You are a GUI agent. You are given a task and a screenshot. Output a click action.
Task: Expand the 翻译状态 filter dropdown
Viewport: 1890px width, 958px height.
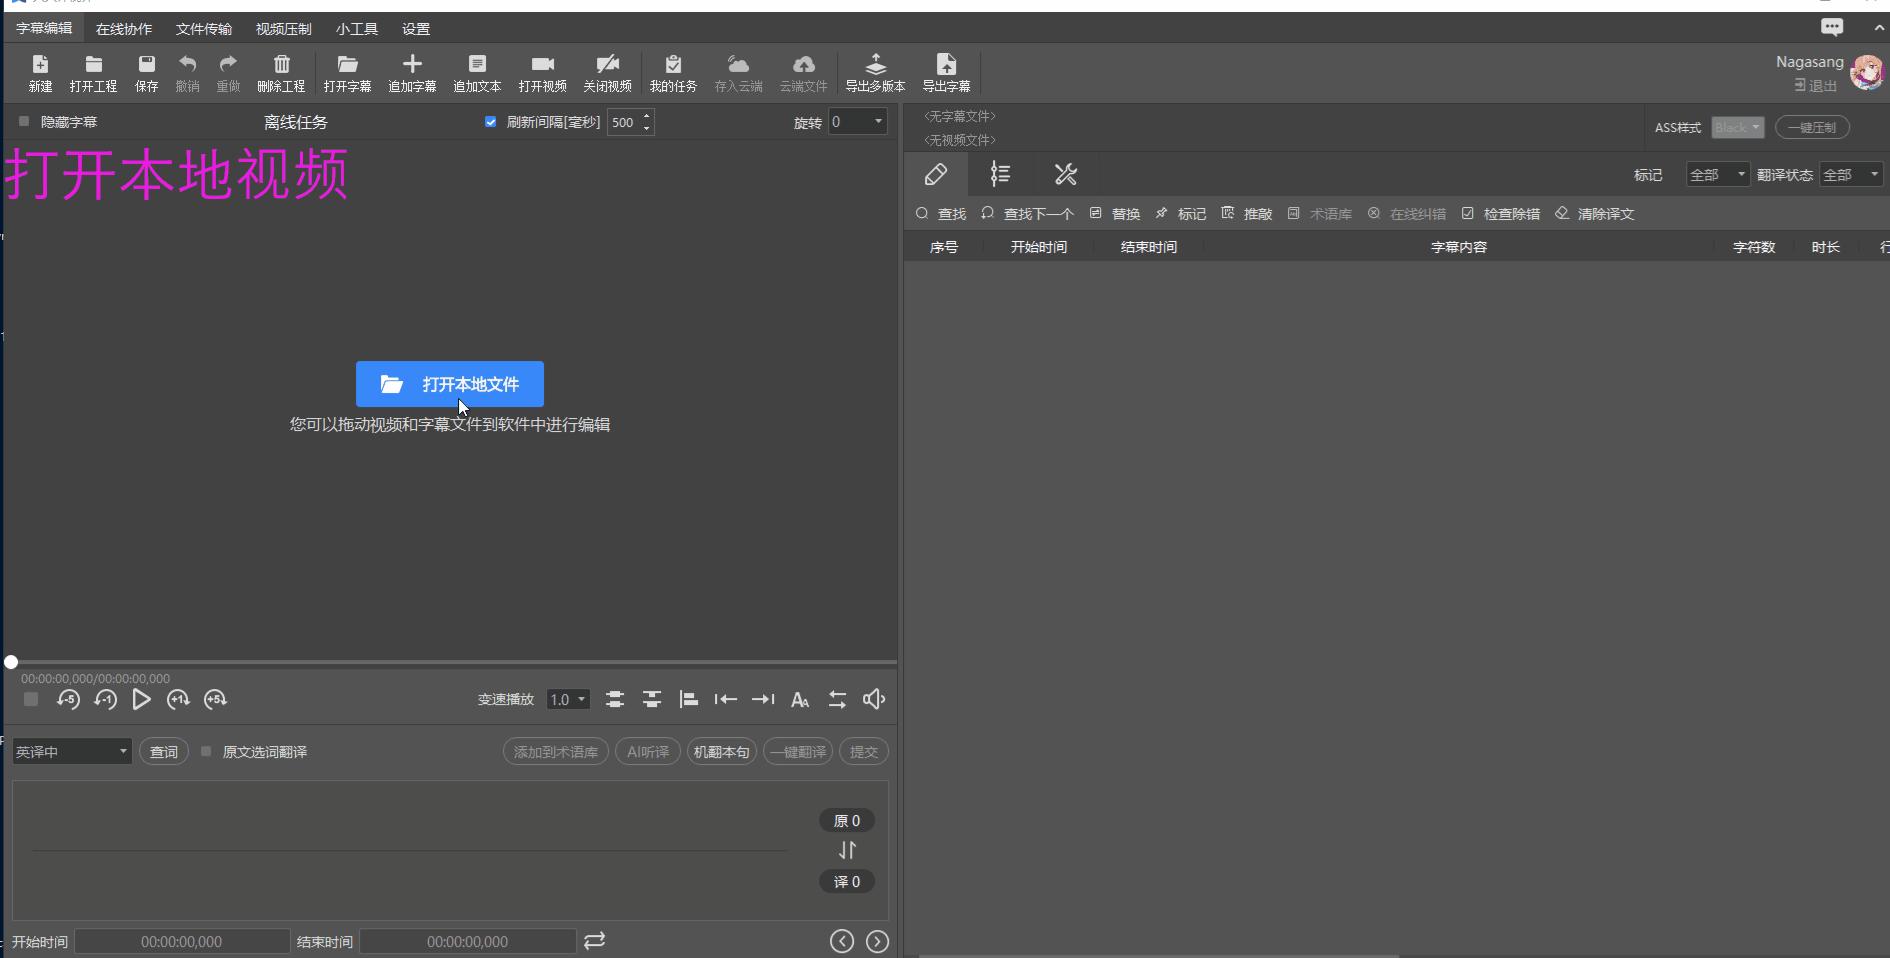pos(1850,175)
